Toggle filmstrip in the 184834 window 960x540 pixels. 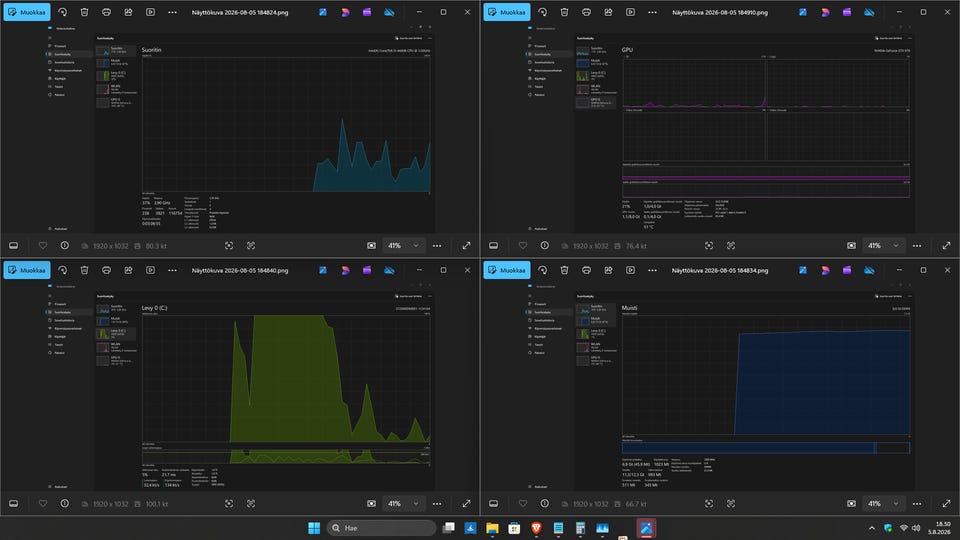(x=493, y=503)
